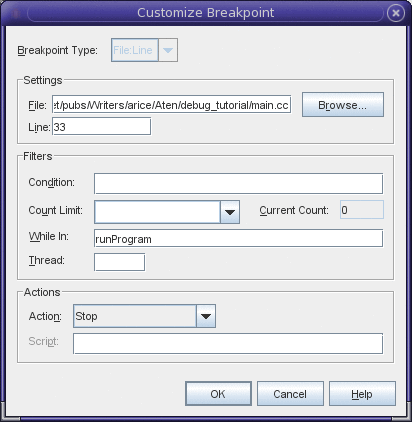Click the Count Limit combo text box
Viewport: 412px width, 422px height.
[x=157, y=212]
